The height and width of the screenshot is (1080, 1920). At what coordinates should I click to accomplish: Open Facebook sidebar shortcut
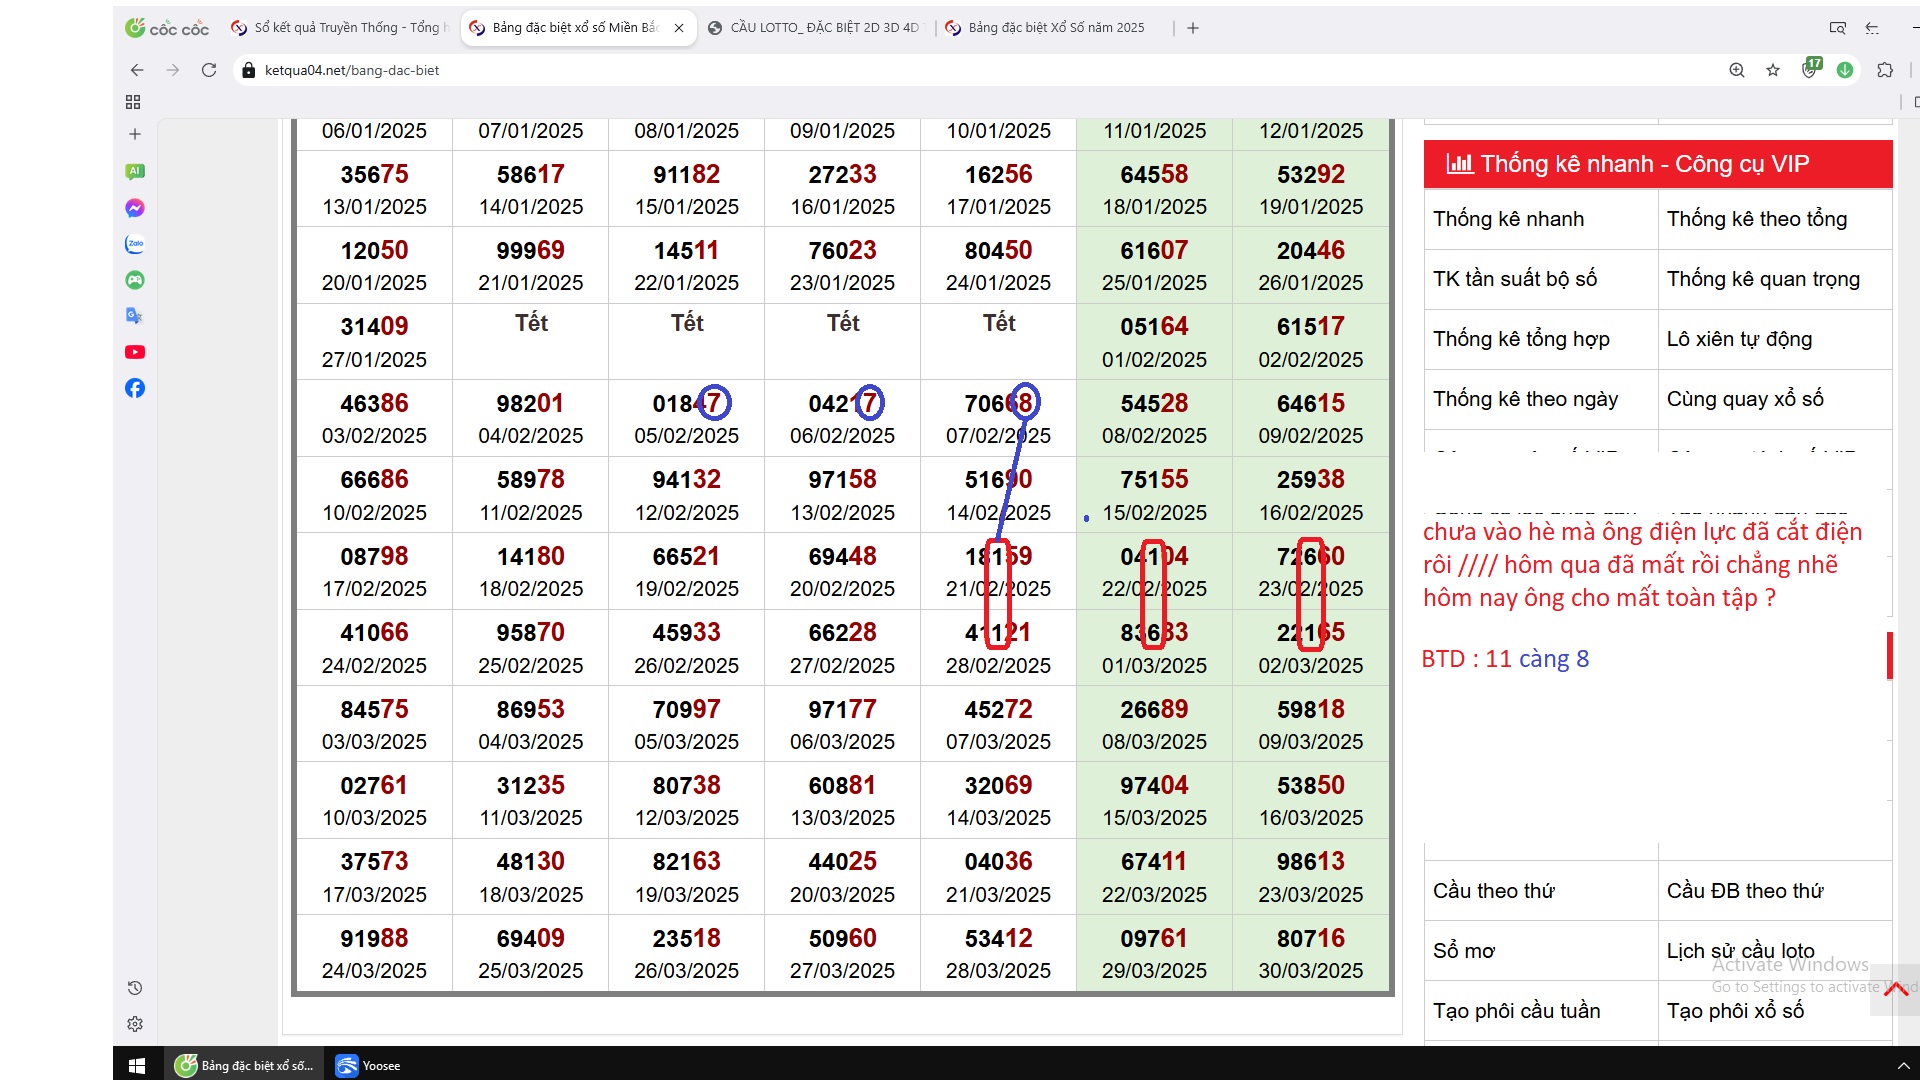click(135, 388)
